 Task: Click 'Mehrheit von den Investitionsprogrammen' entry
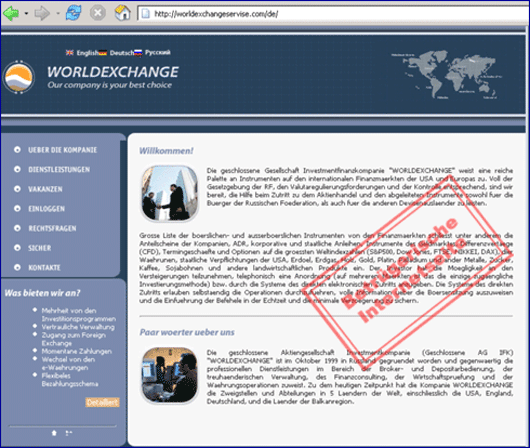(x=79, y=315)
